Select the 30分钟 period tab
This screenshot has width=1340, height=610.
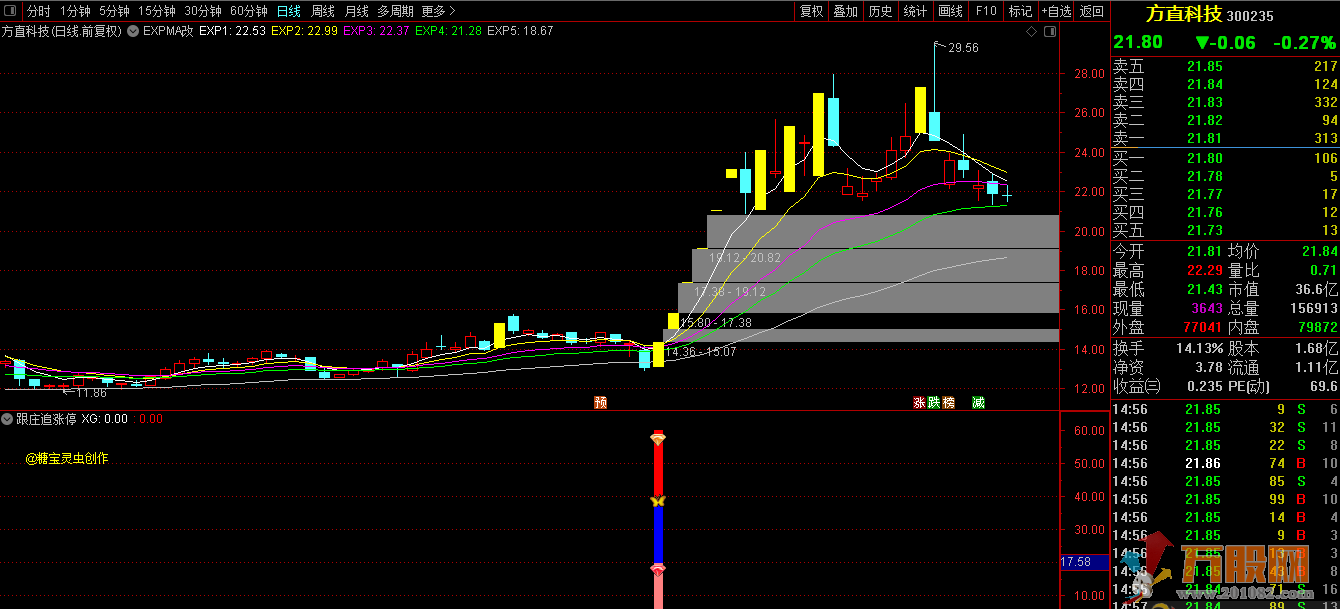(203, 11)
